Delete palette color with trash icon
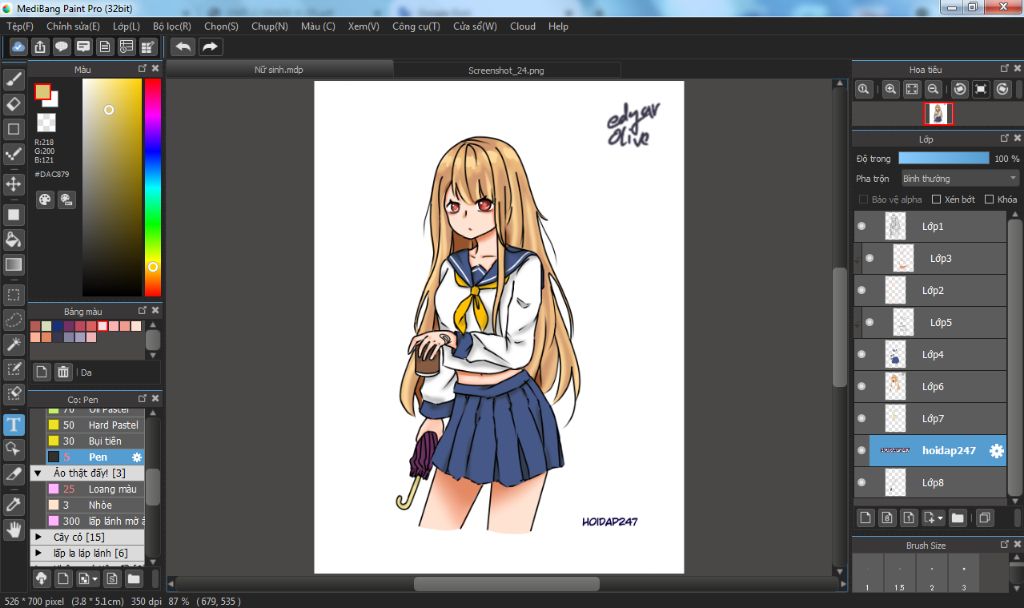 63,372
